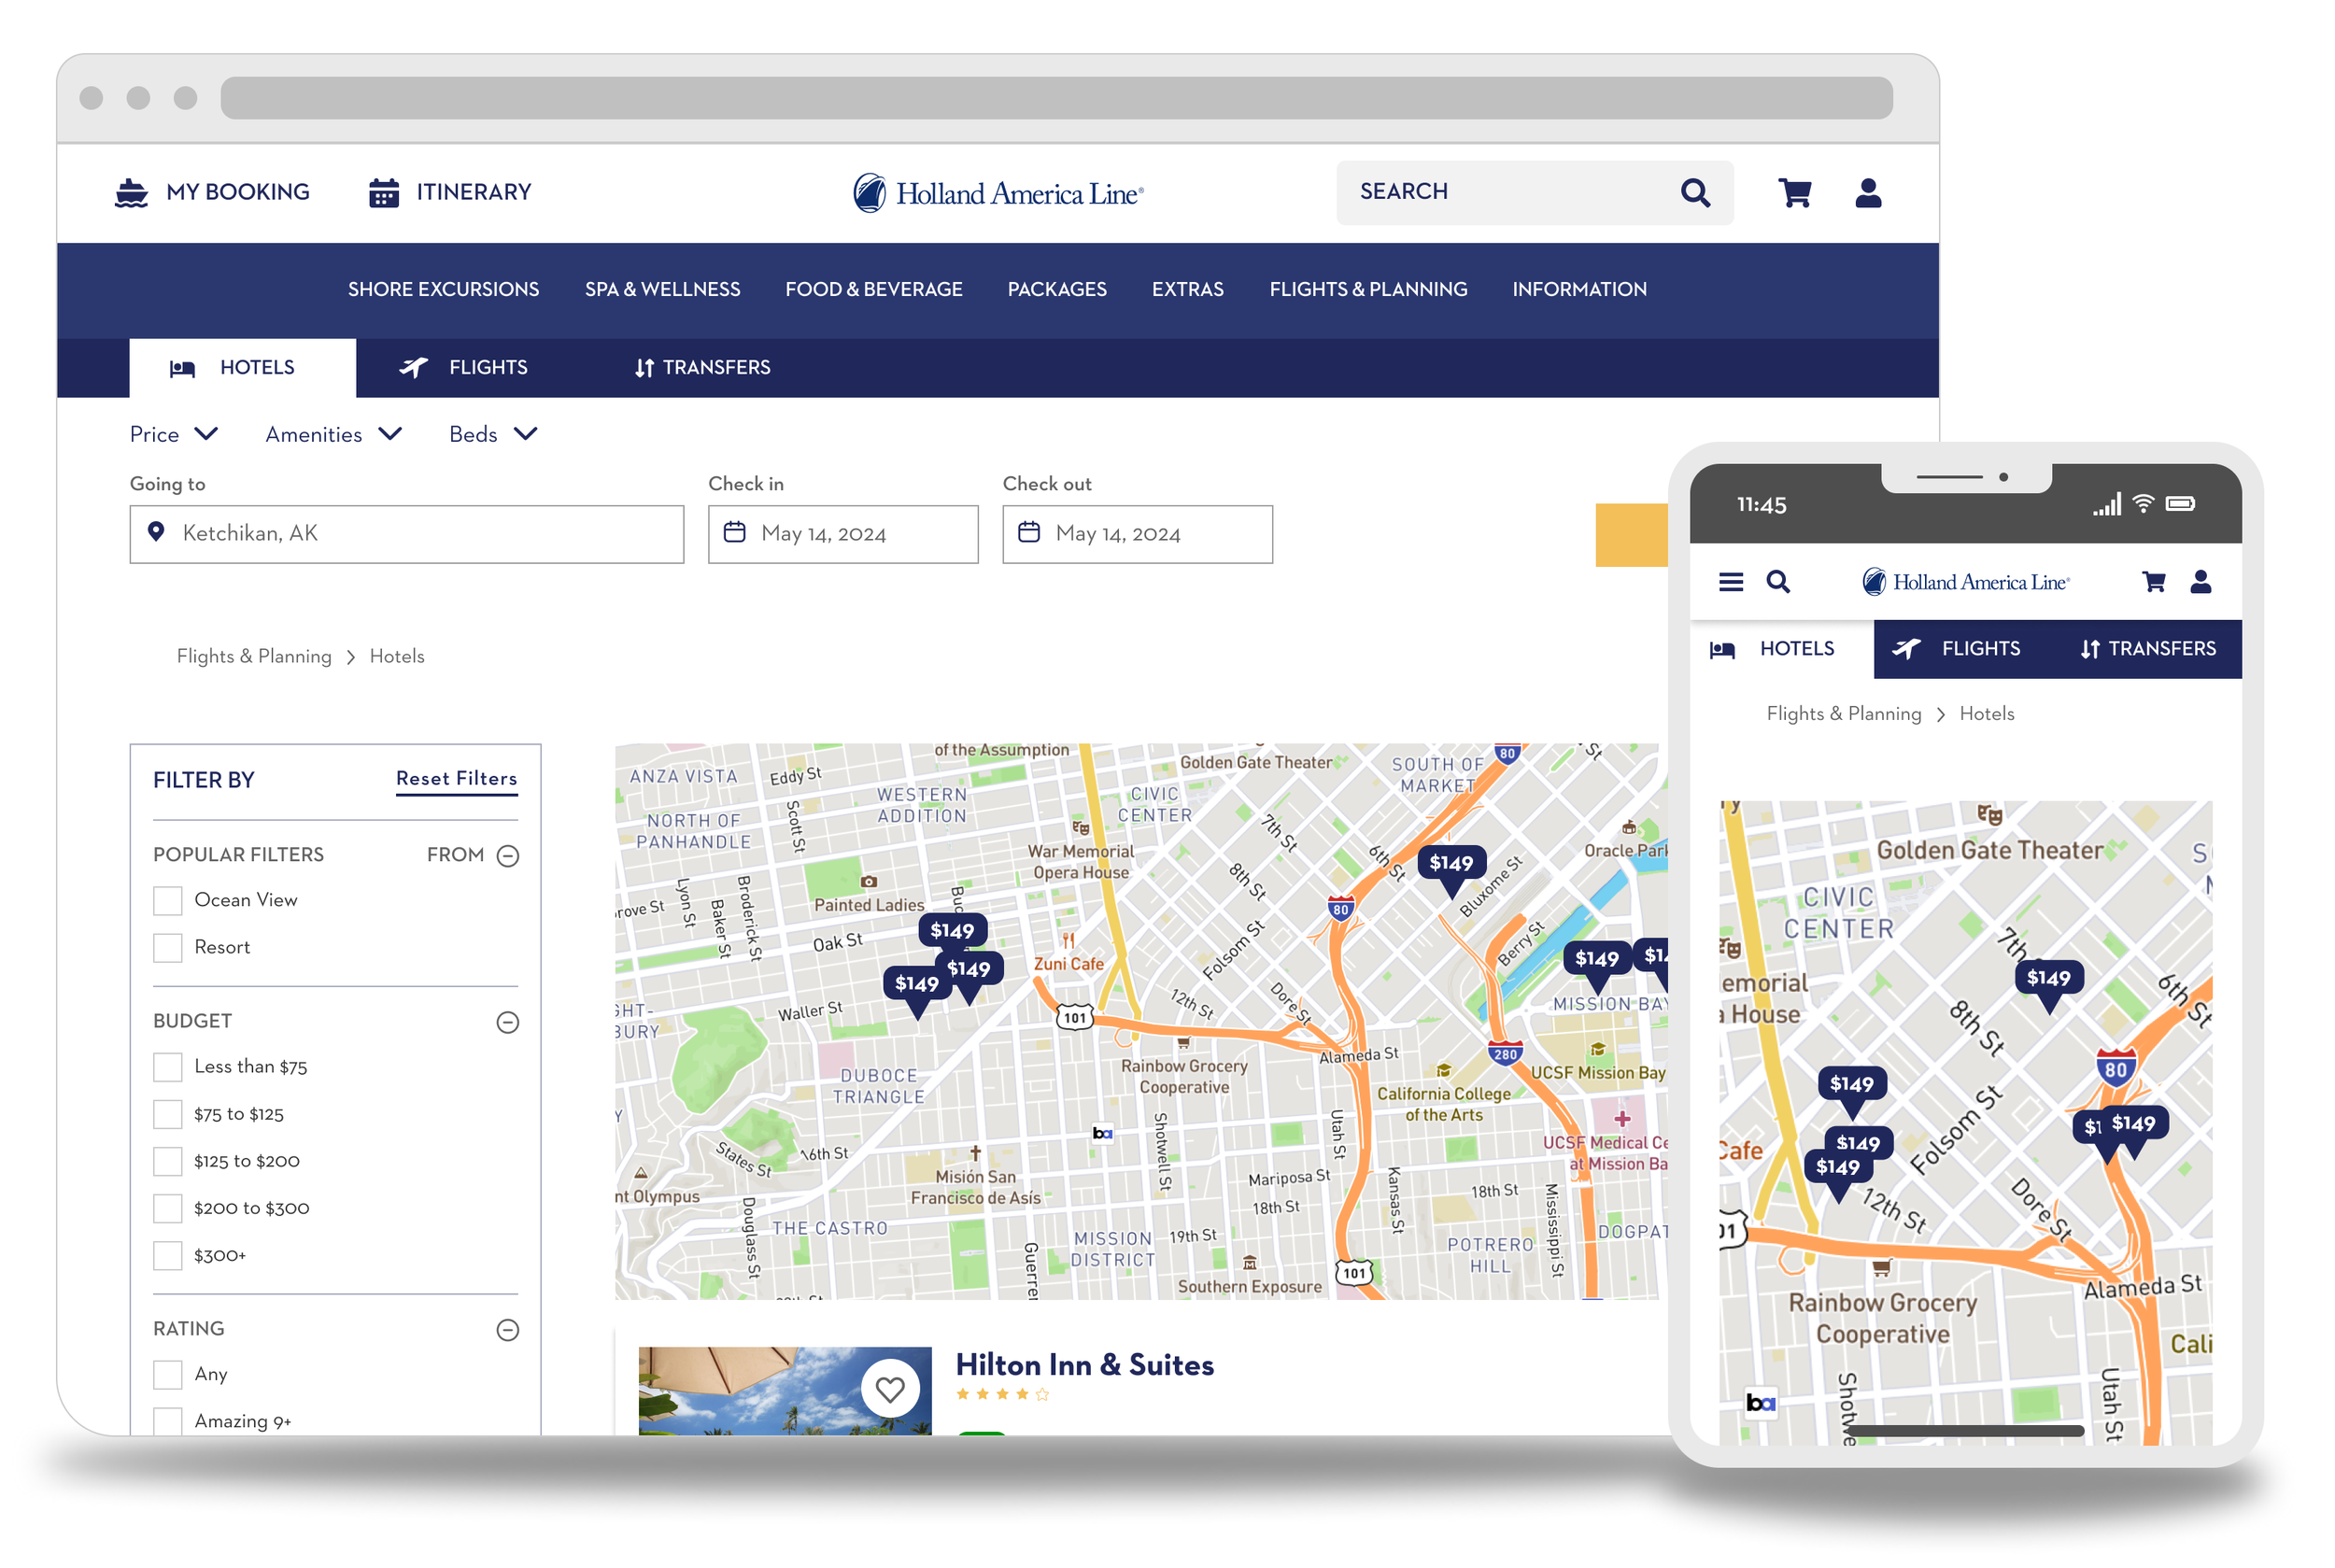Open hamburger menu on mobile view

[1731, 582]
